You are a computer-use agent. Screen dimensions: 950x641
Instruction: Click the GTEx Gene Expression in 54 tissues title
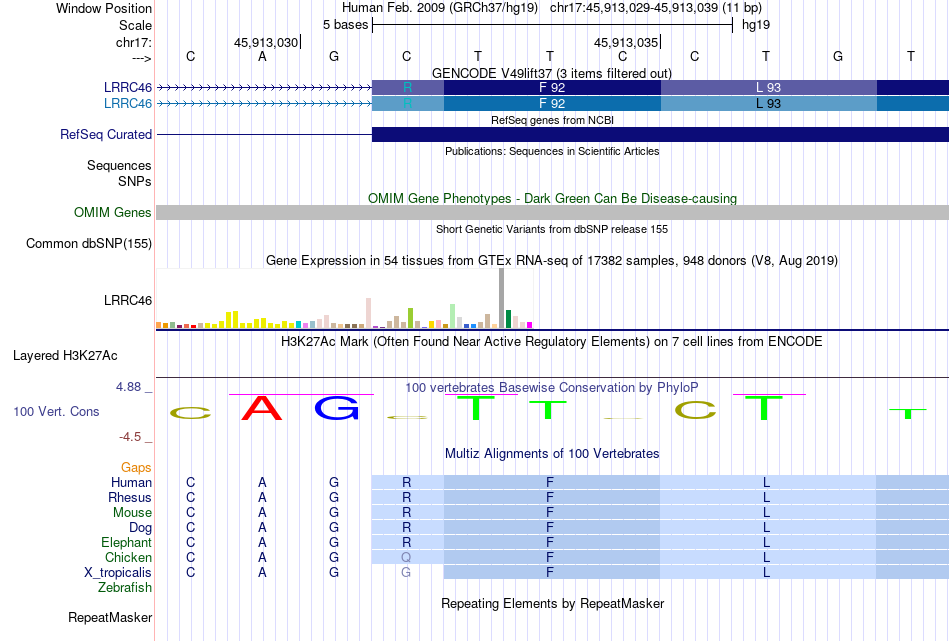pos(552,261)
